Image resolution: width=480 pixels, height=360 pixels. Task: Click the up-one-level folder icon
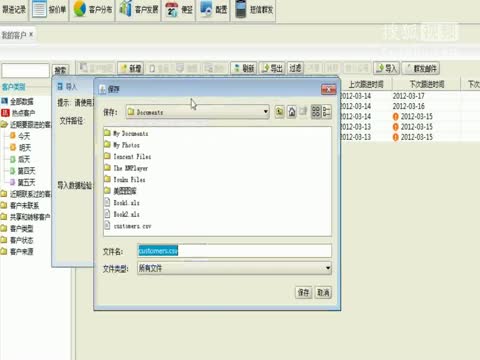click(279, 112)
